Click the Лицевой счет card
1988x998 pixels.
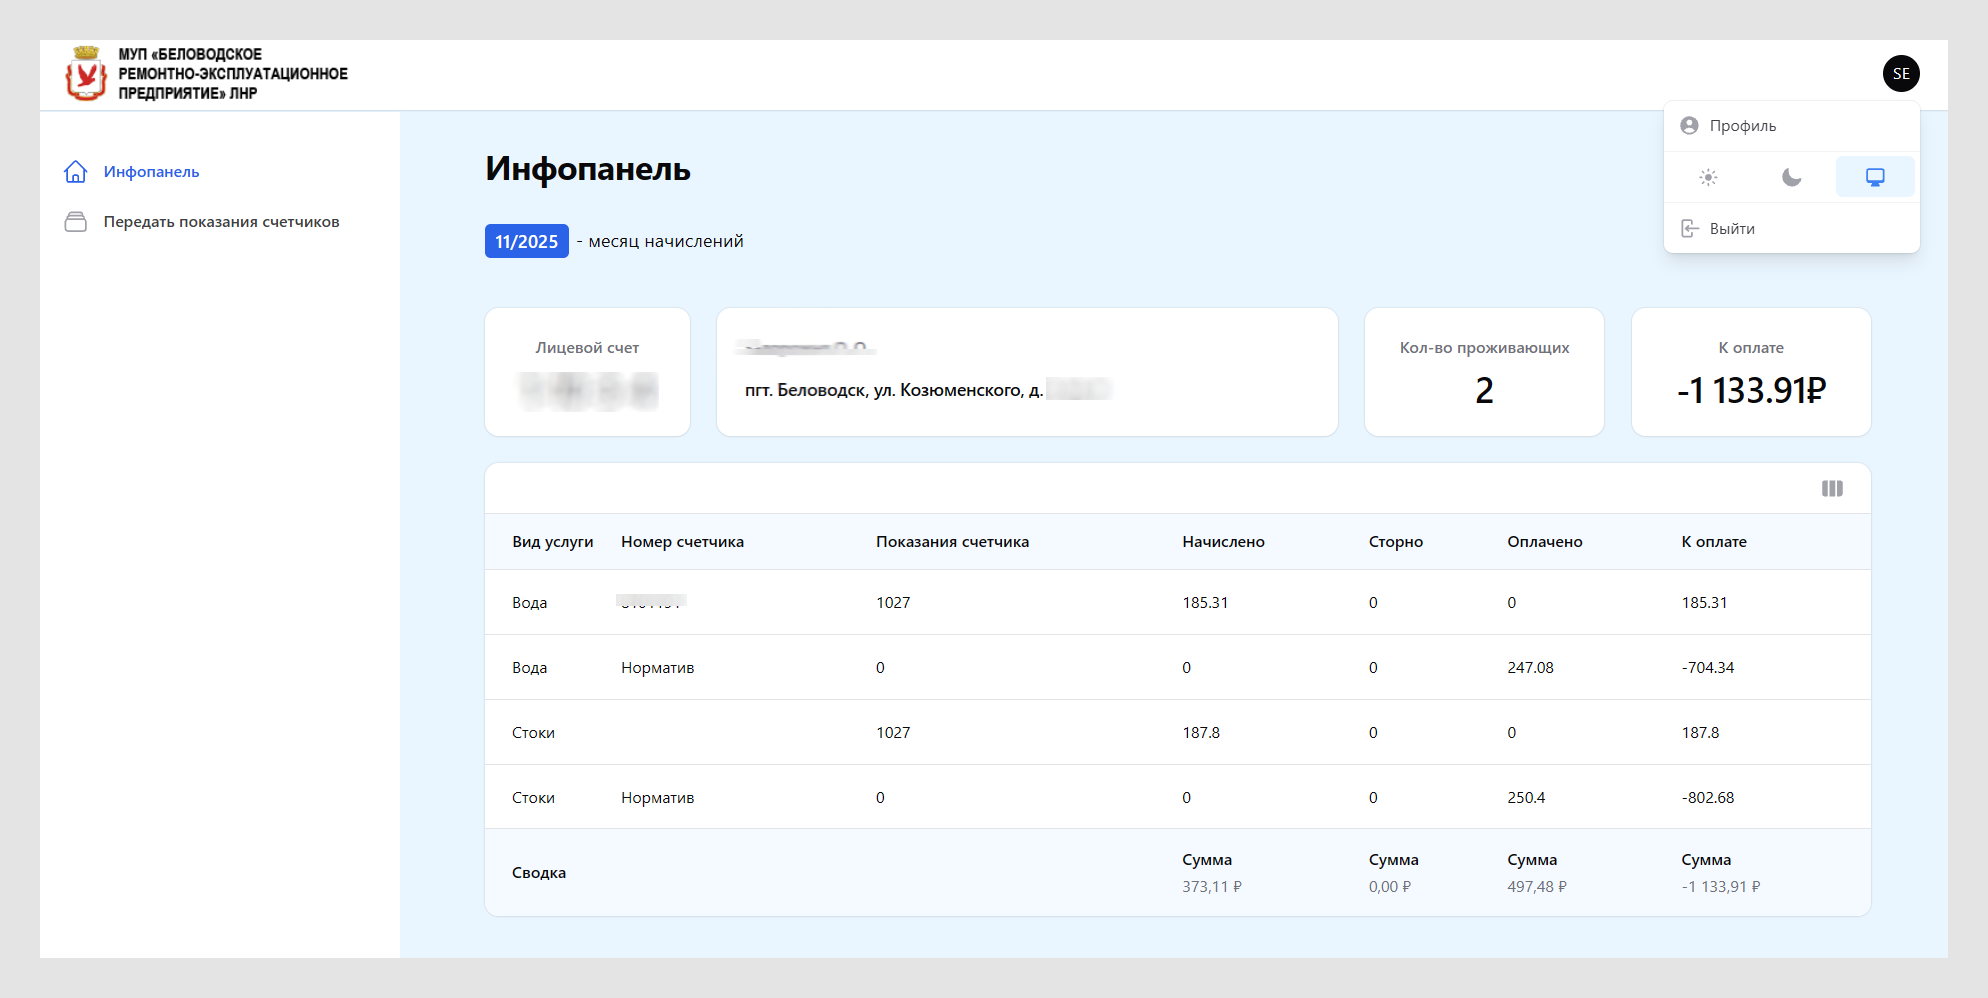(587, 372)
